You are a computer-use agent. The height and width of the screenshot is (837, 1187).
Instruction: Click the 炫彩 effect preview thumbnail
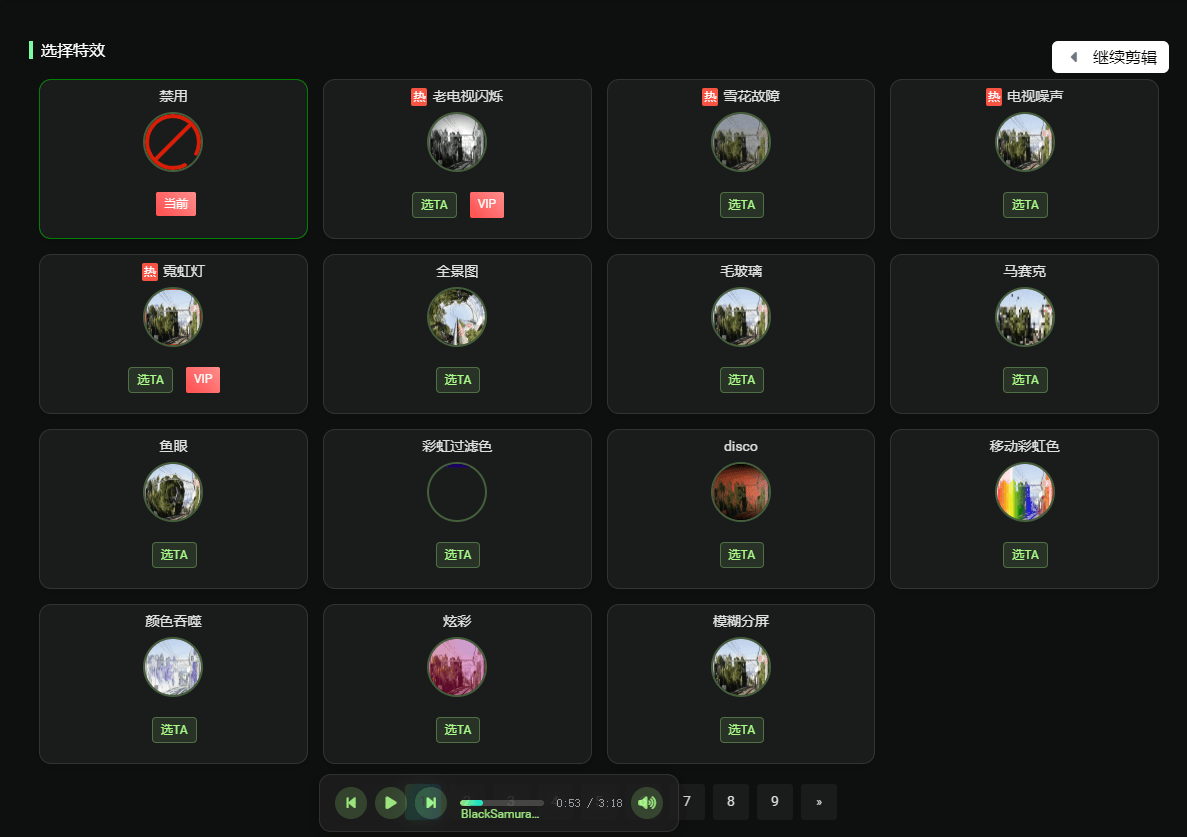click(457, 667)
